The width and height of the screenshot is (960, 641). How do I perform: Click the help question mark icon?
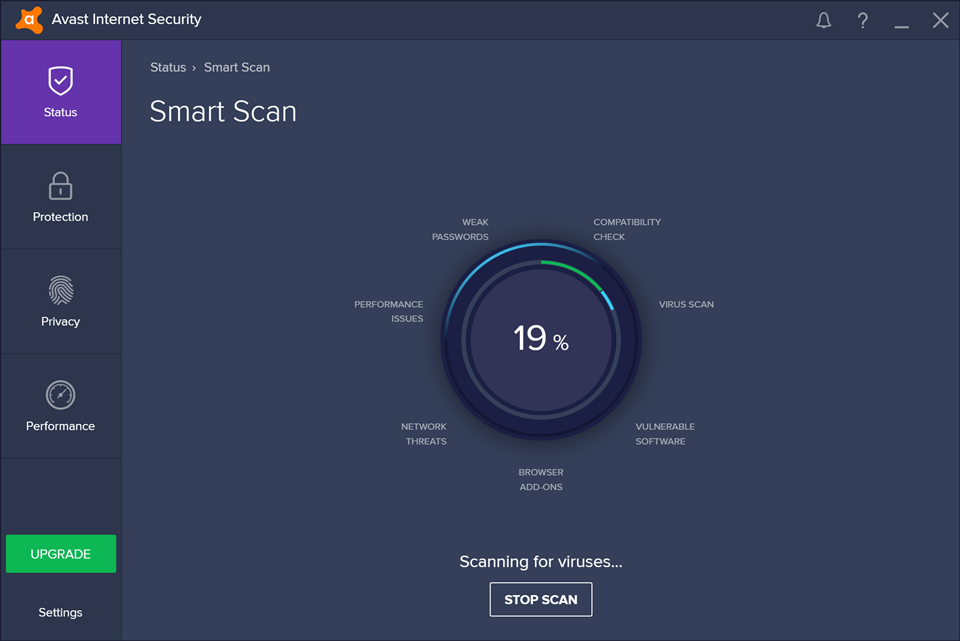point(862,20)
